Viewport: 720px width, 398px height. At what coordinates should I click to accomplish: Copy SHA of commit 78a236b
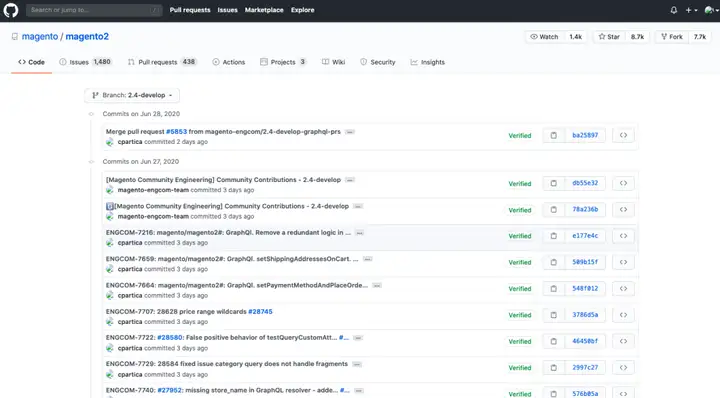tap(554, 210)
